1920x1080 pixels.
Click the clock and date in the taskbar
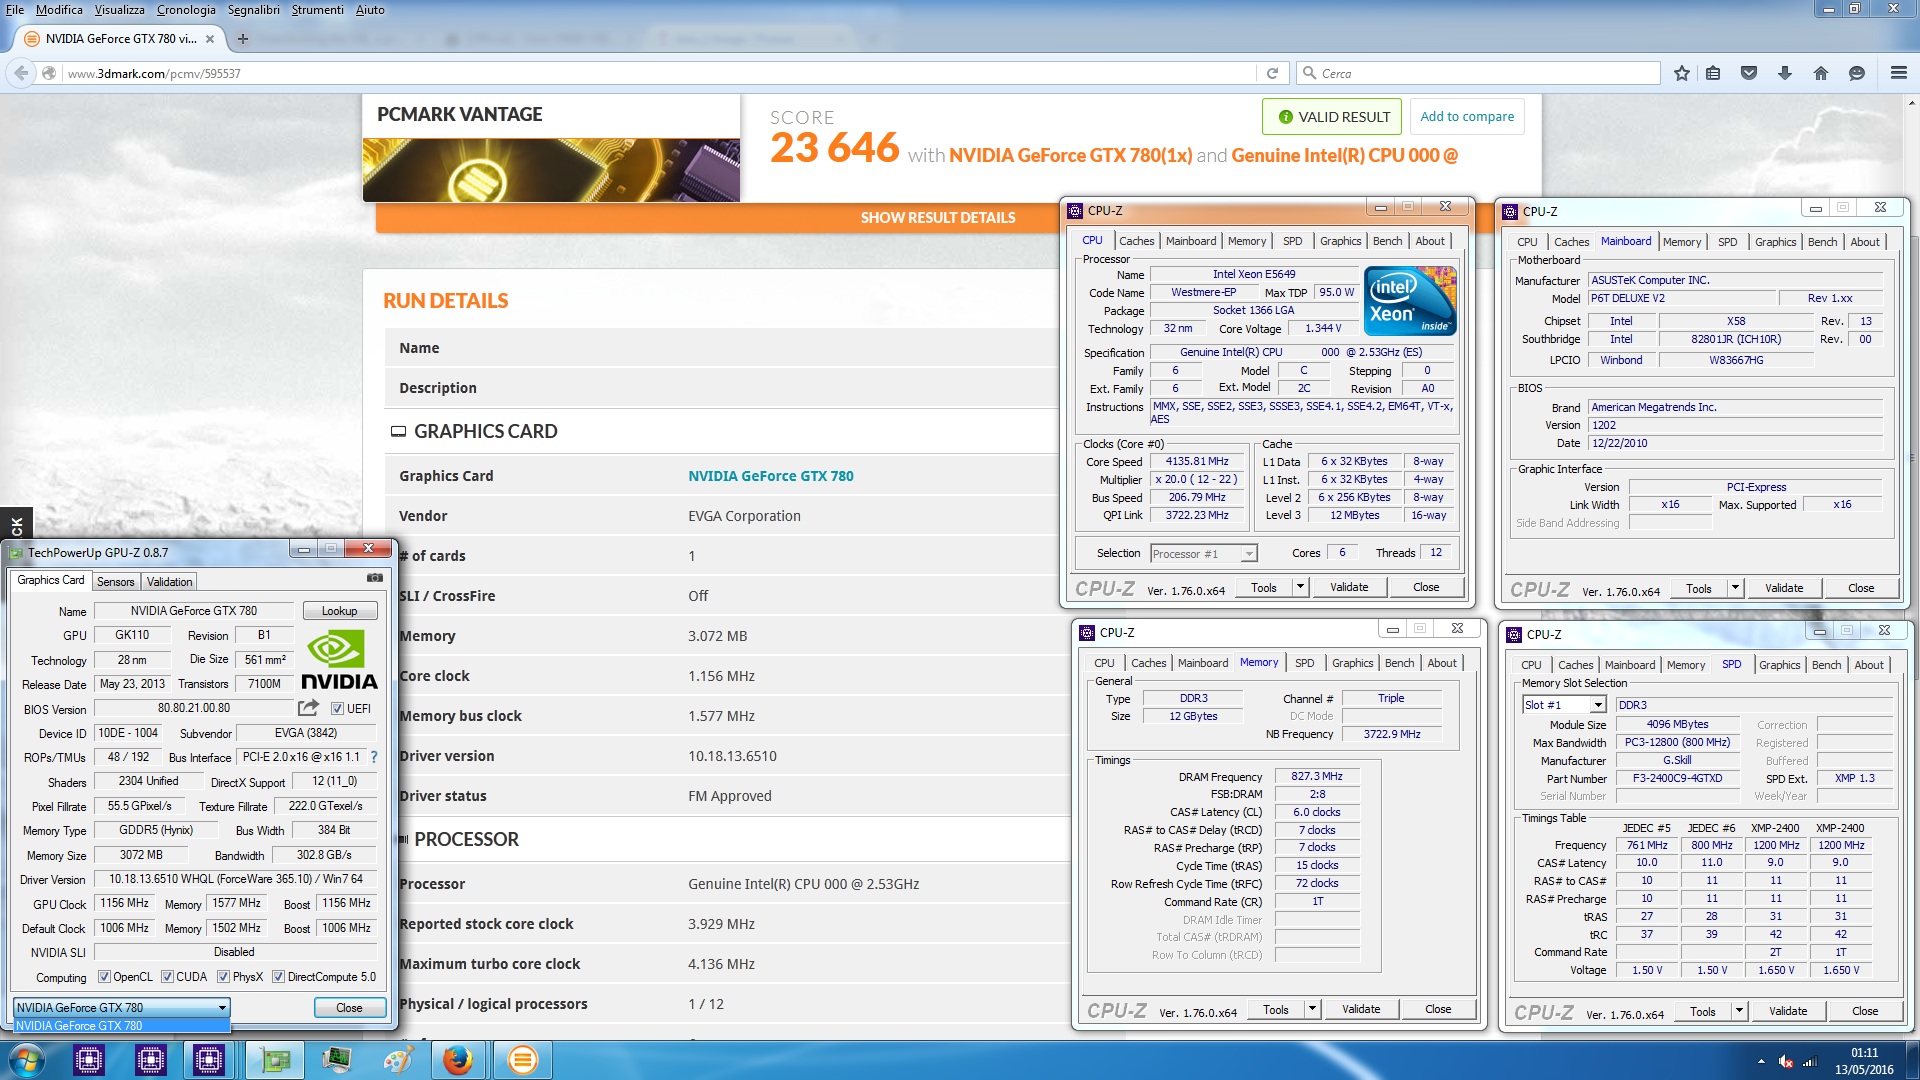pos(1864,1061)
